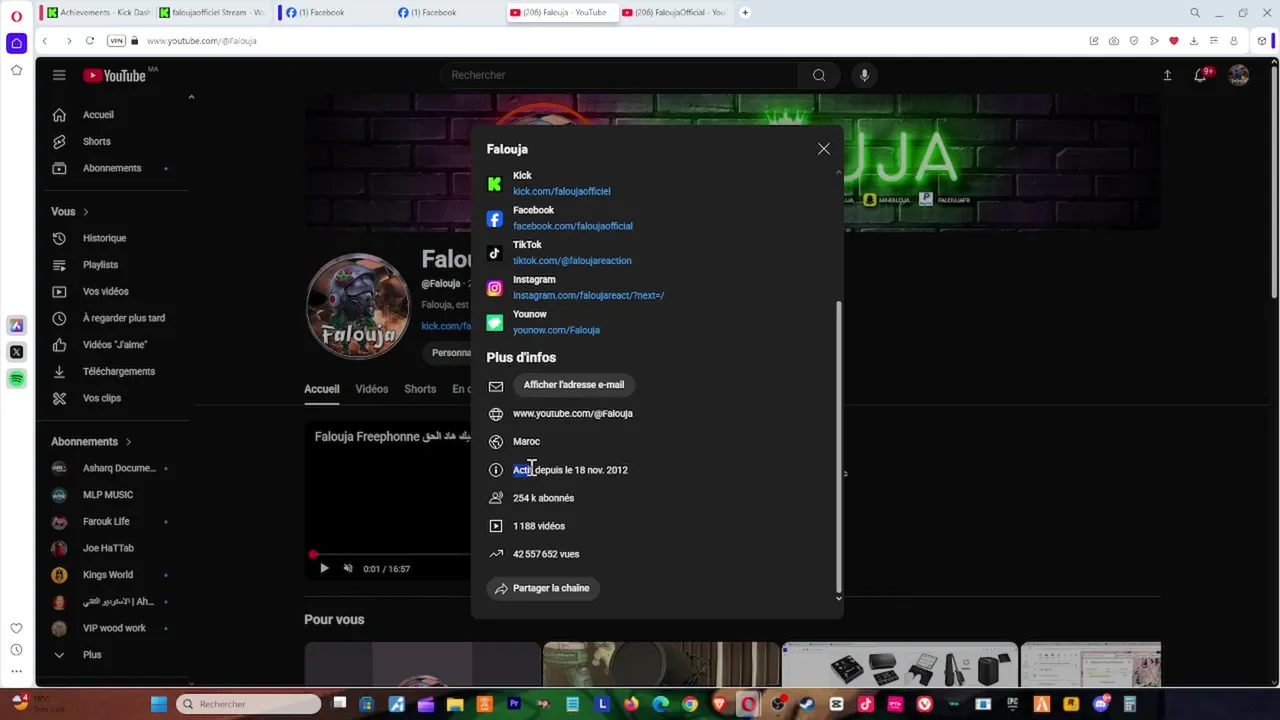
Task: Open kick.com/faloujaofficiel link
Action: pyautogui.click(x=561, y=191)
